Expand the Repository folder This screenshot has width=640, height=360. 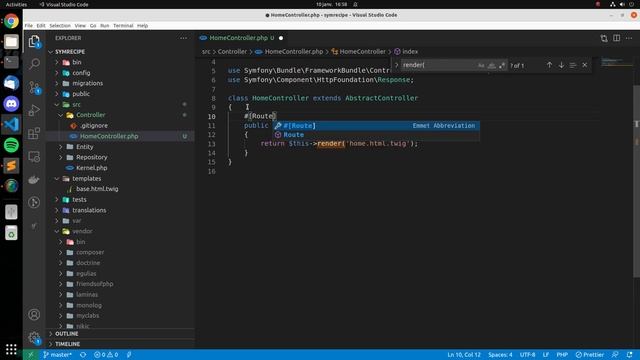(120, 157)
